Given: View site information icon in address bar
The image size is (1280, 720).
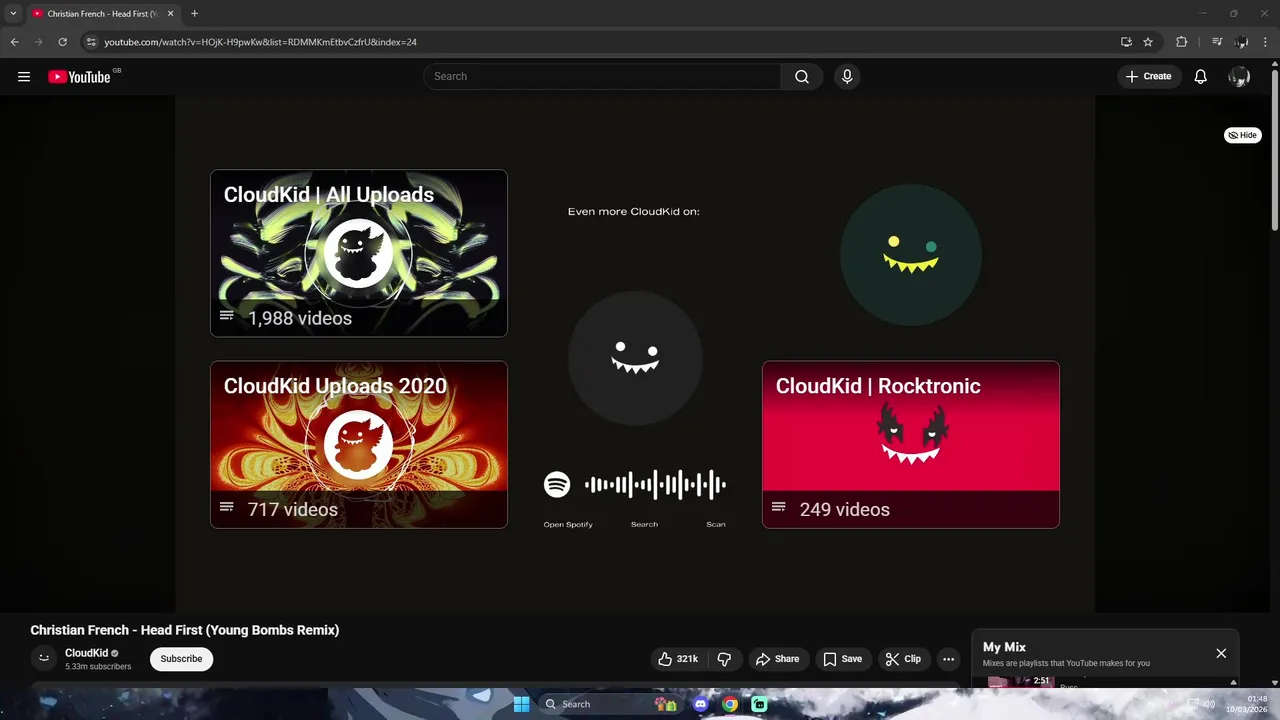Looking at the screenshot, I should [x=91, y=42].
